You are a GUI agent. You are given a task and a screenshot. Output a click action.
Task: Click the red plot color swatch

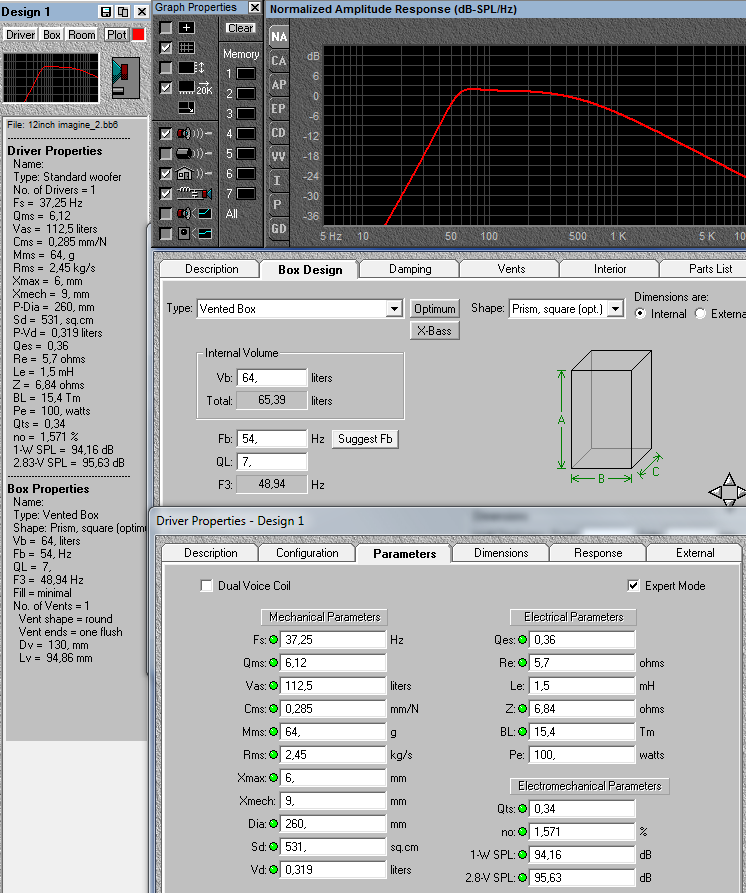pos(138,34)
